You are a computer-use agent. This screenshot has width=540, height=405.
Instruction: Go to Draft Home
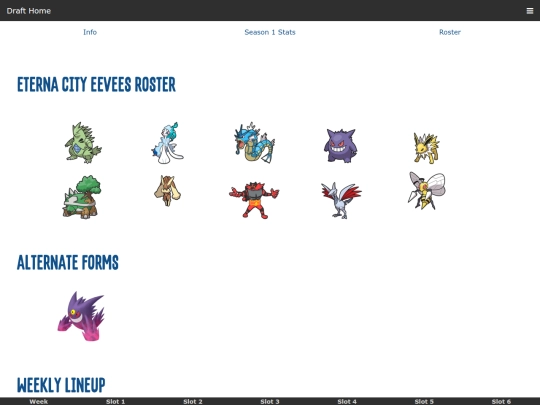29,11
